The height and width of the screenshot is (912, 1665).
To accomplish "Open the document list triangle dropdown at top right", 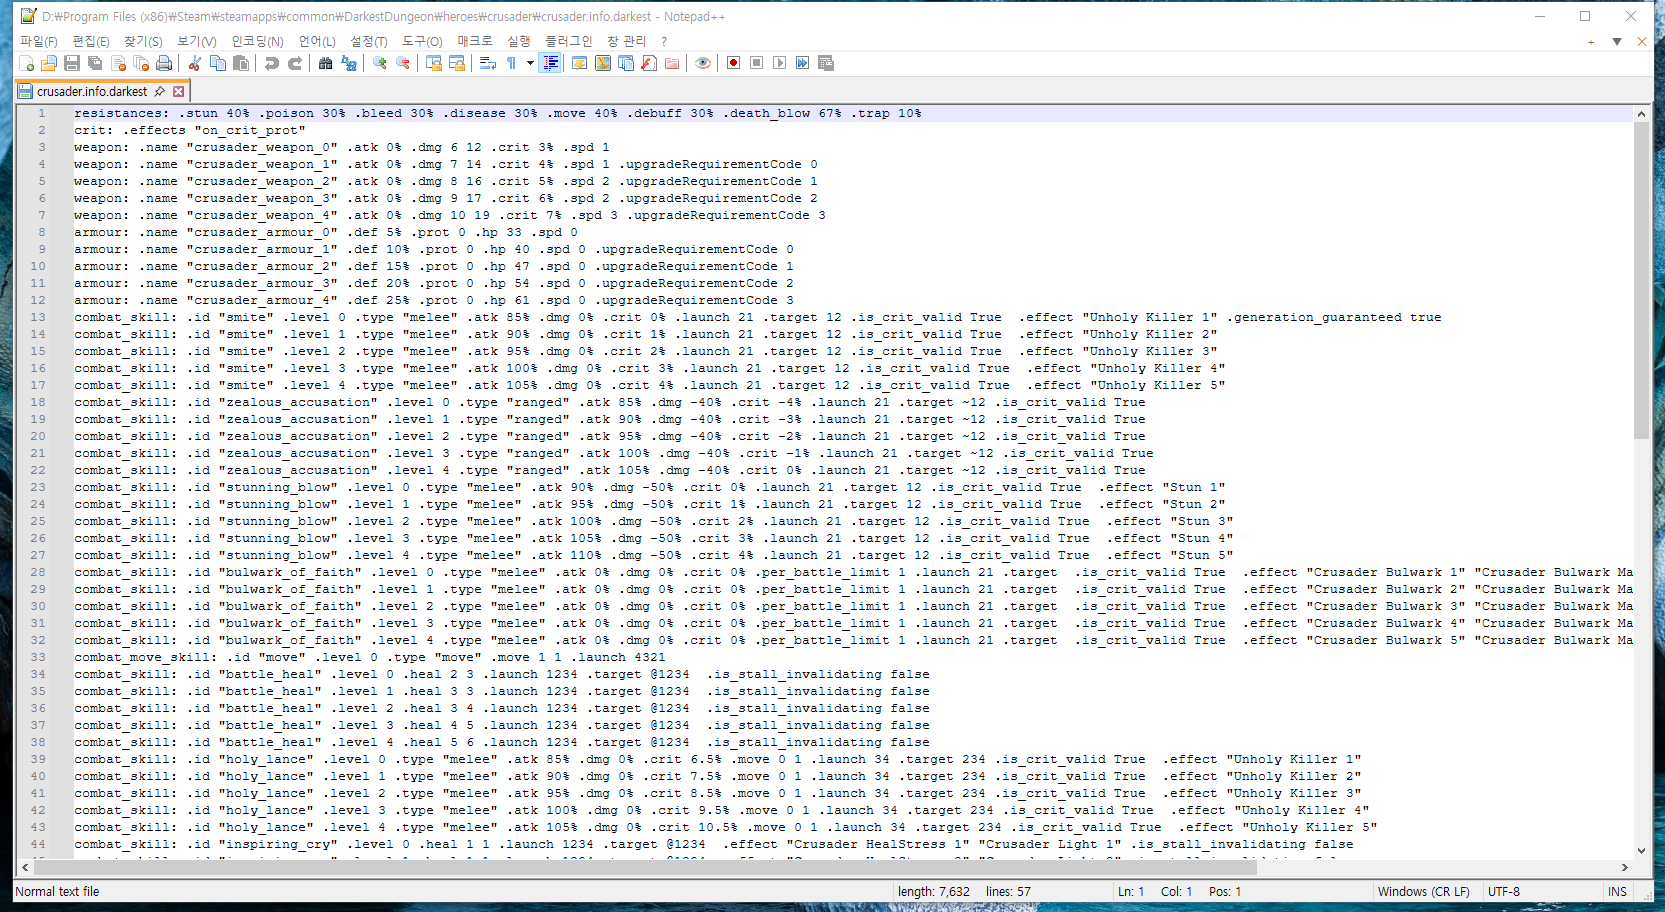I will [x=1617, y=42].
